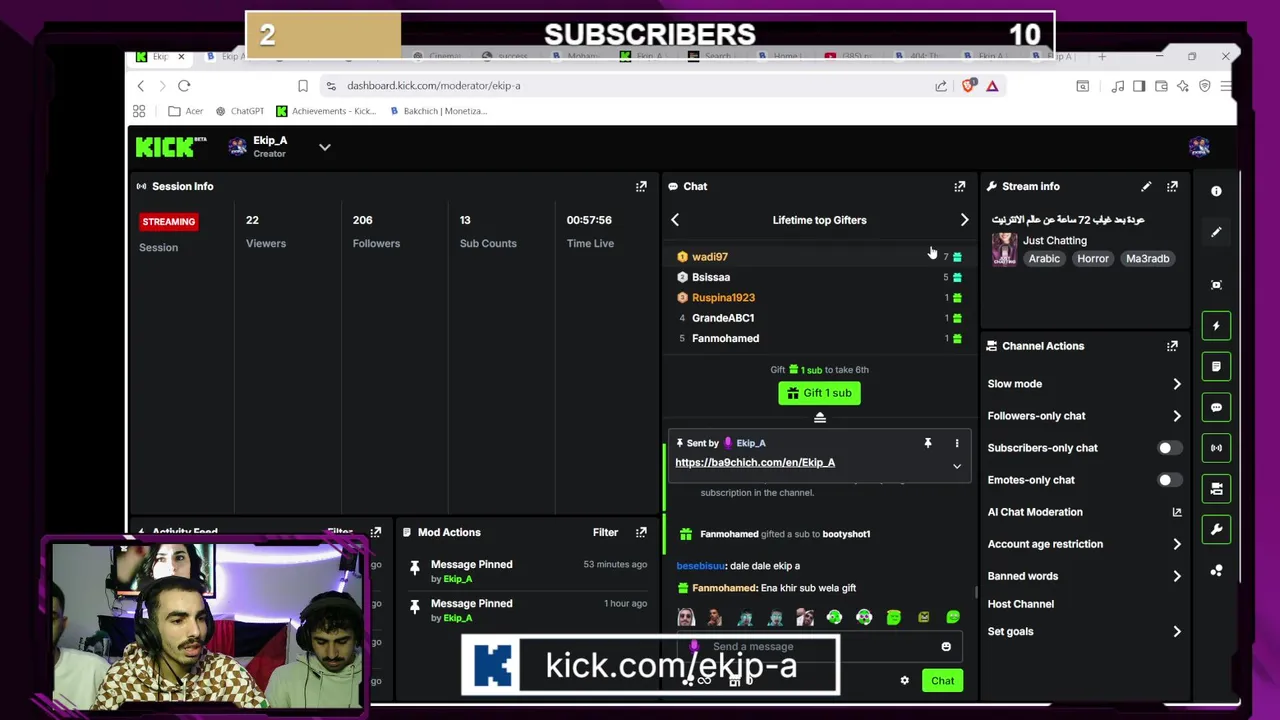The height and width of the screenshot is (720, 1280).
Task: Open the ba9chich.com pinned link
Action: point(755,463)
